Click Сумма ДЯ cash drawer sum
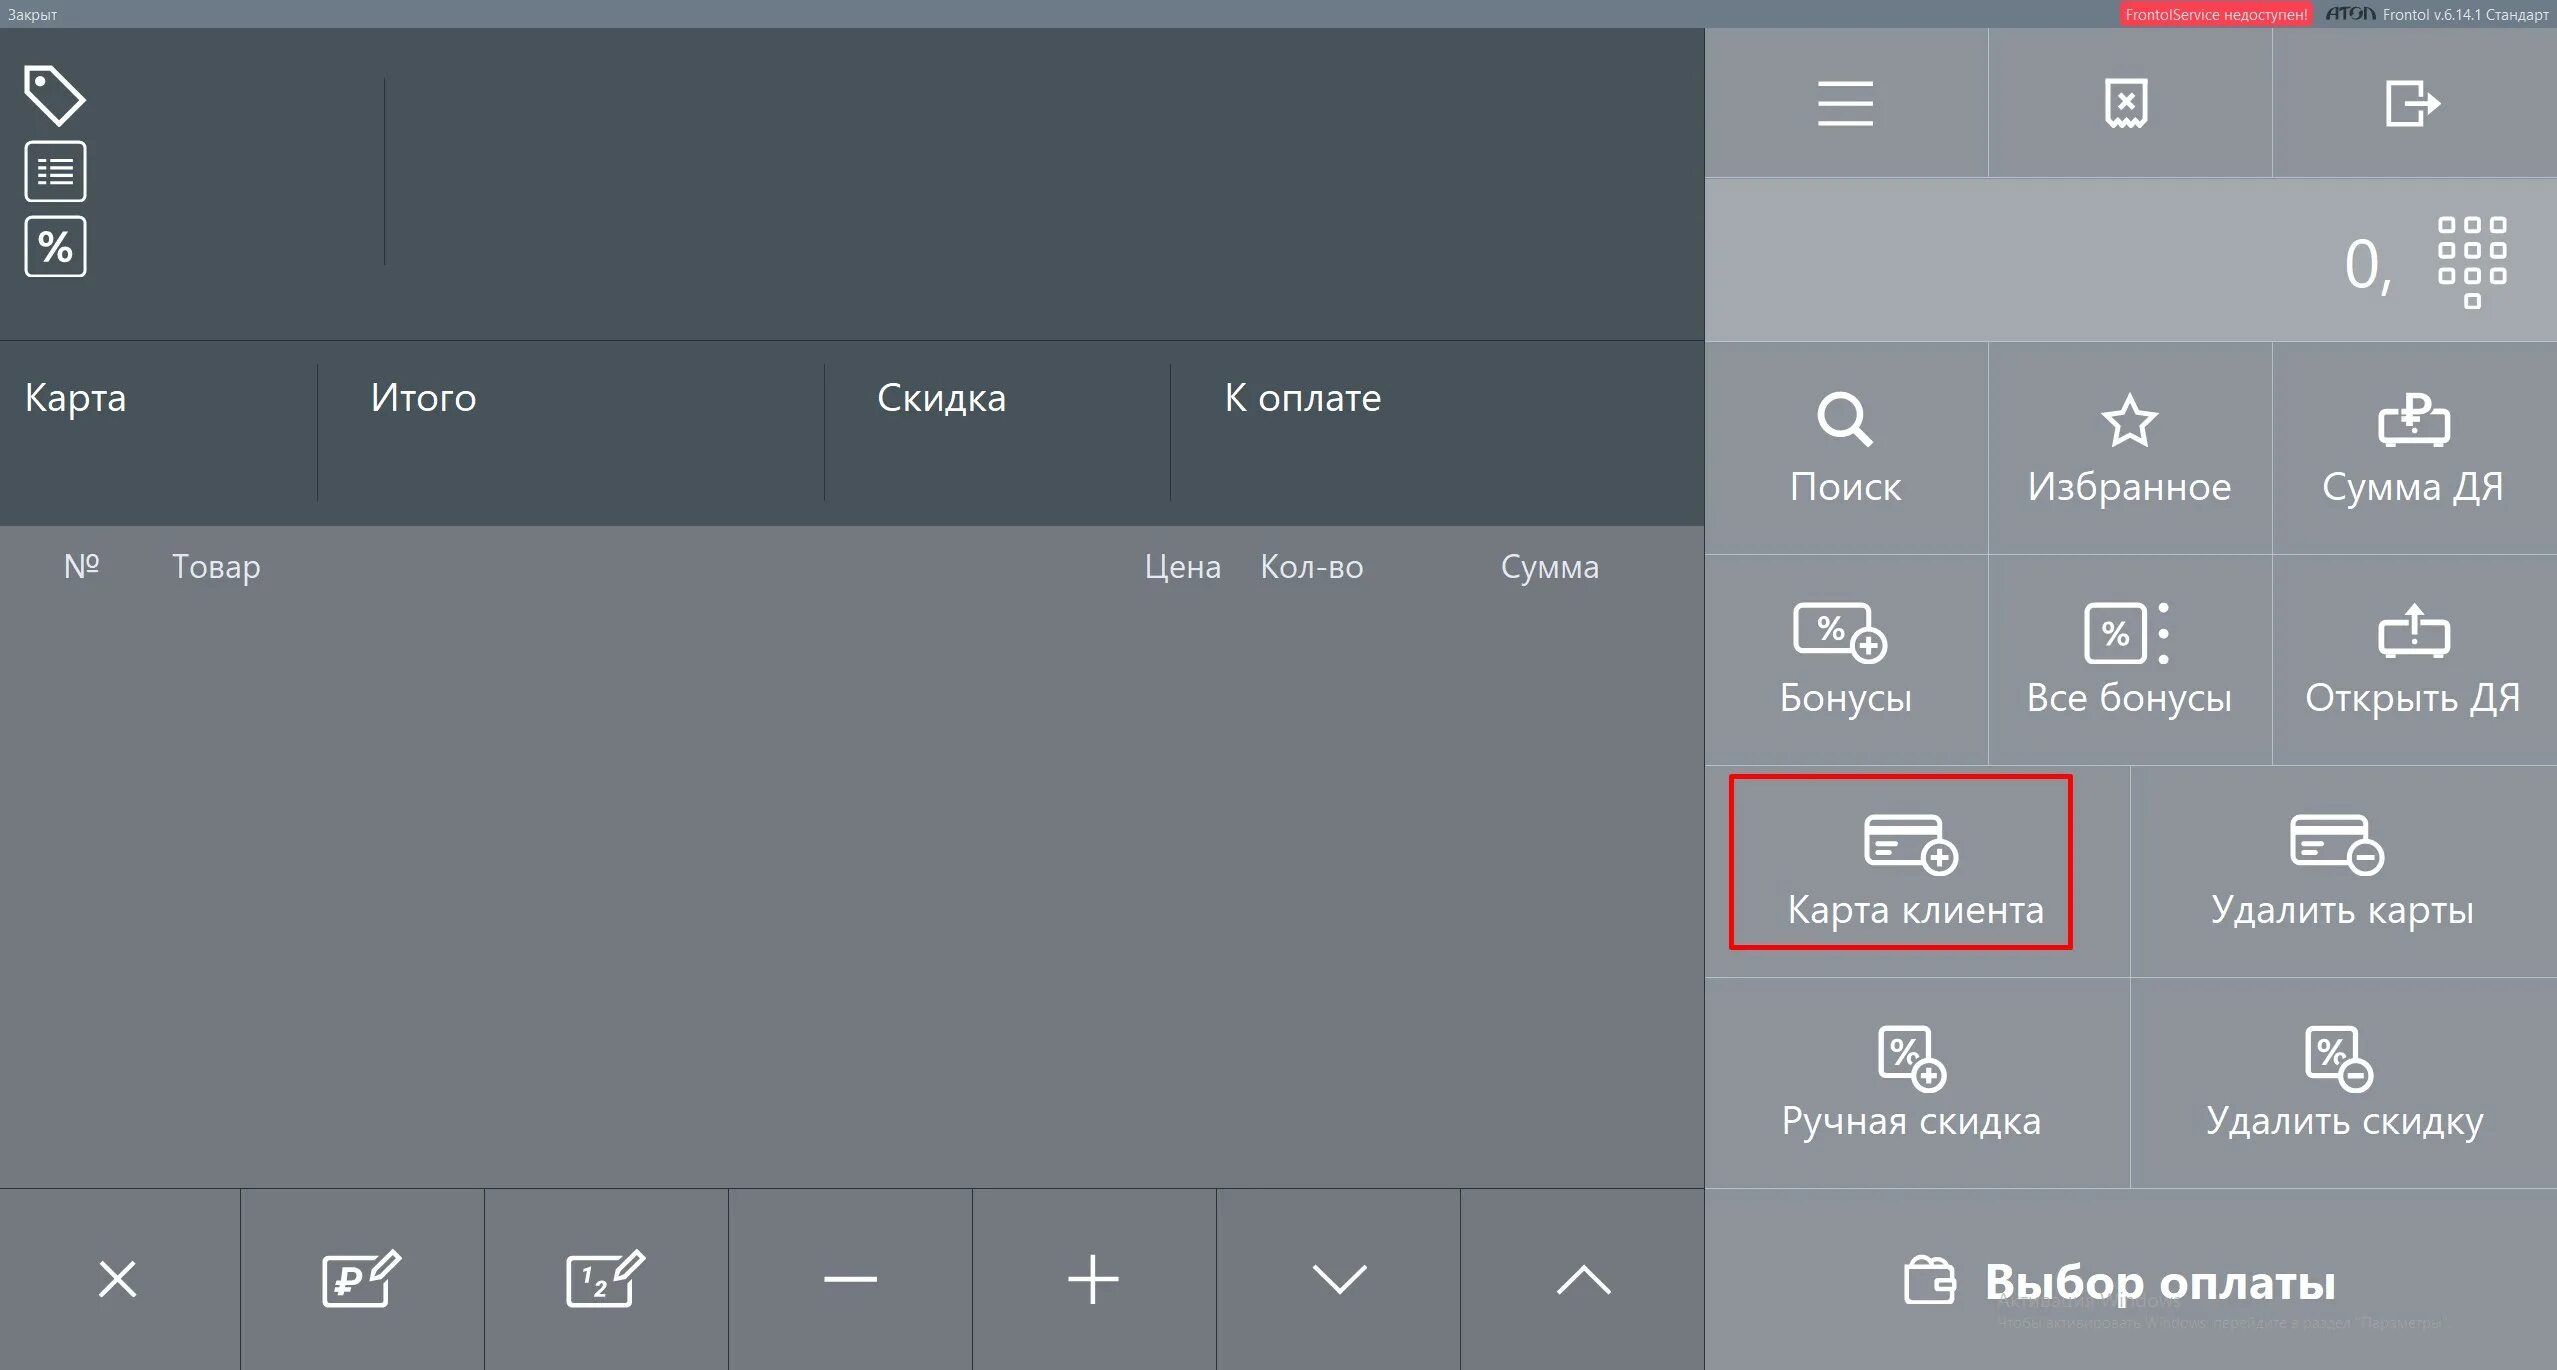 click(2413, 448)
